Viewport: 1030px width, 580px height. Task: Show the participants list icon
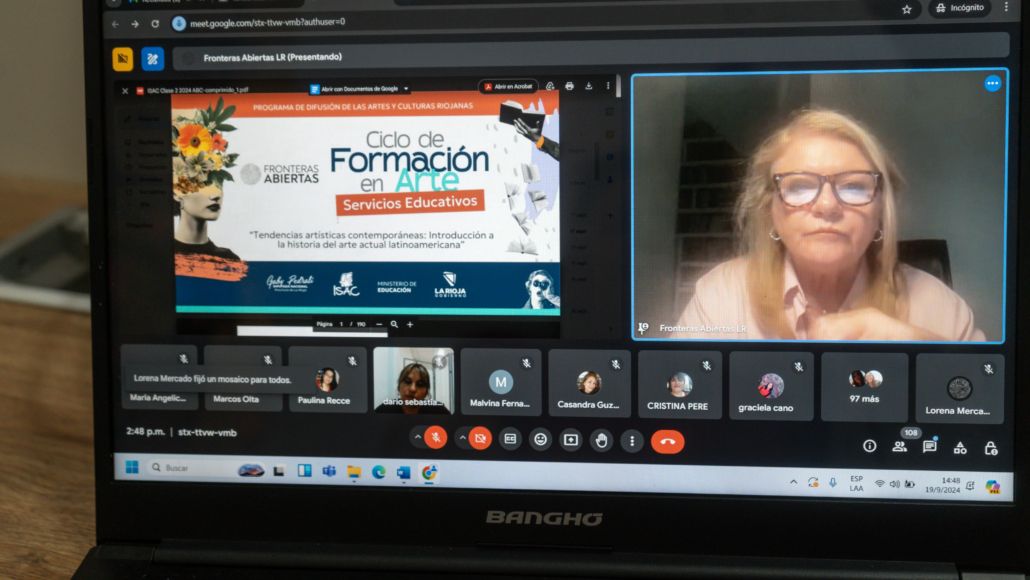(899, 447)
